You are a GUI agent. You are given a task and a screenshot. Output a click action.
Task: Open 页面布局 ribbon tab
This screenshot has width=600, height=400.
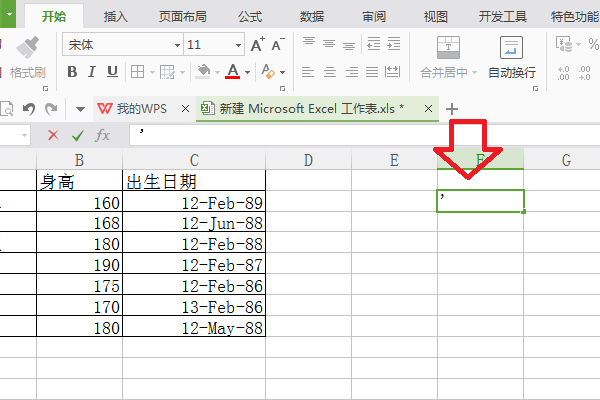point(183,16)
